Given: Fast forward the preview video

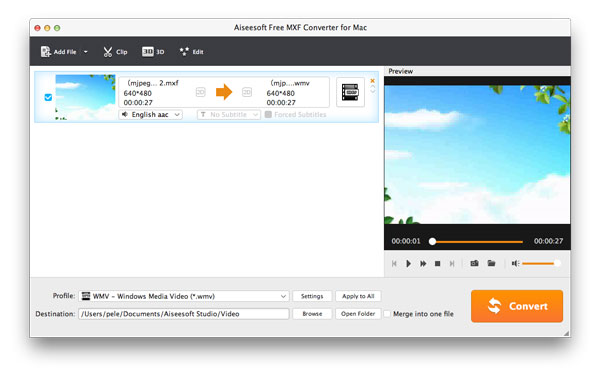Looking at the screenshot, I should tap(423, 264).
